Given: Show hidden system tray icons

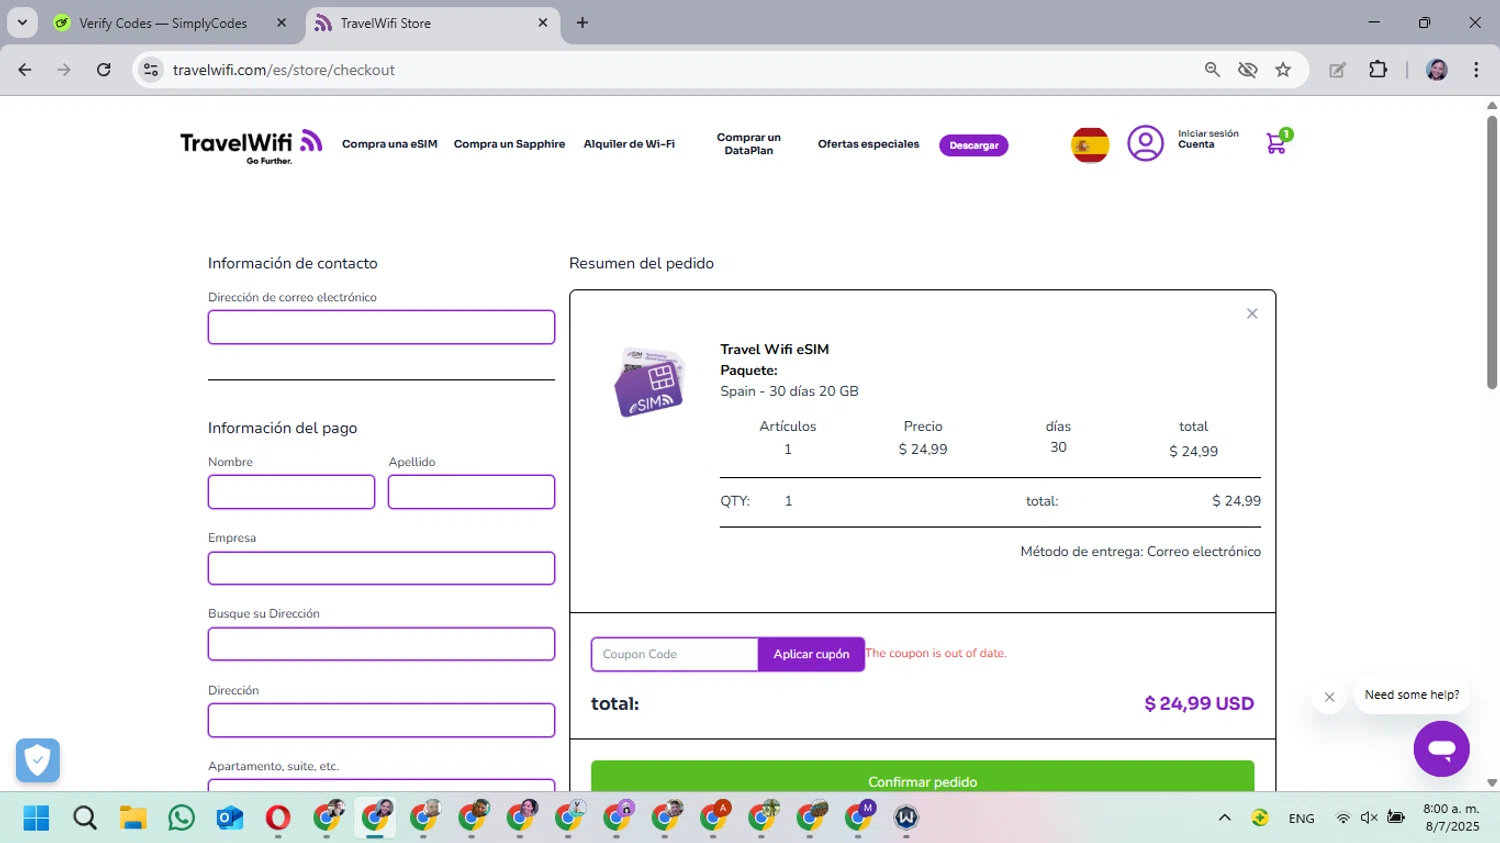Looking at the screenshot, I should (x=1224, y=818).
